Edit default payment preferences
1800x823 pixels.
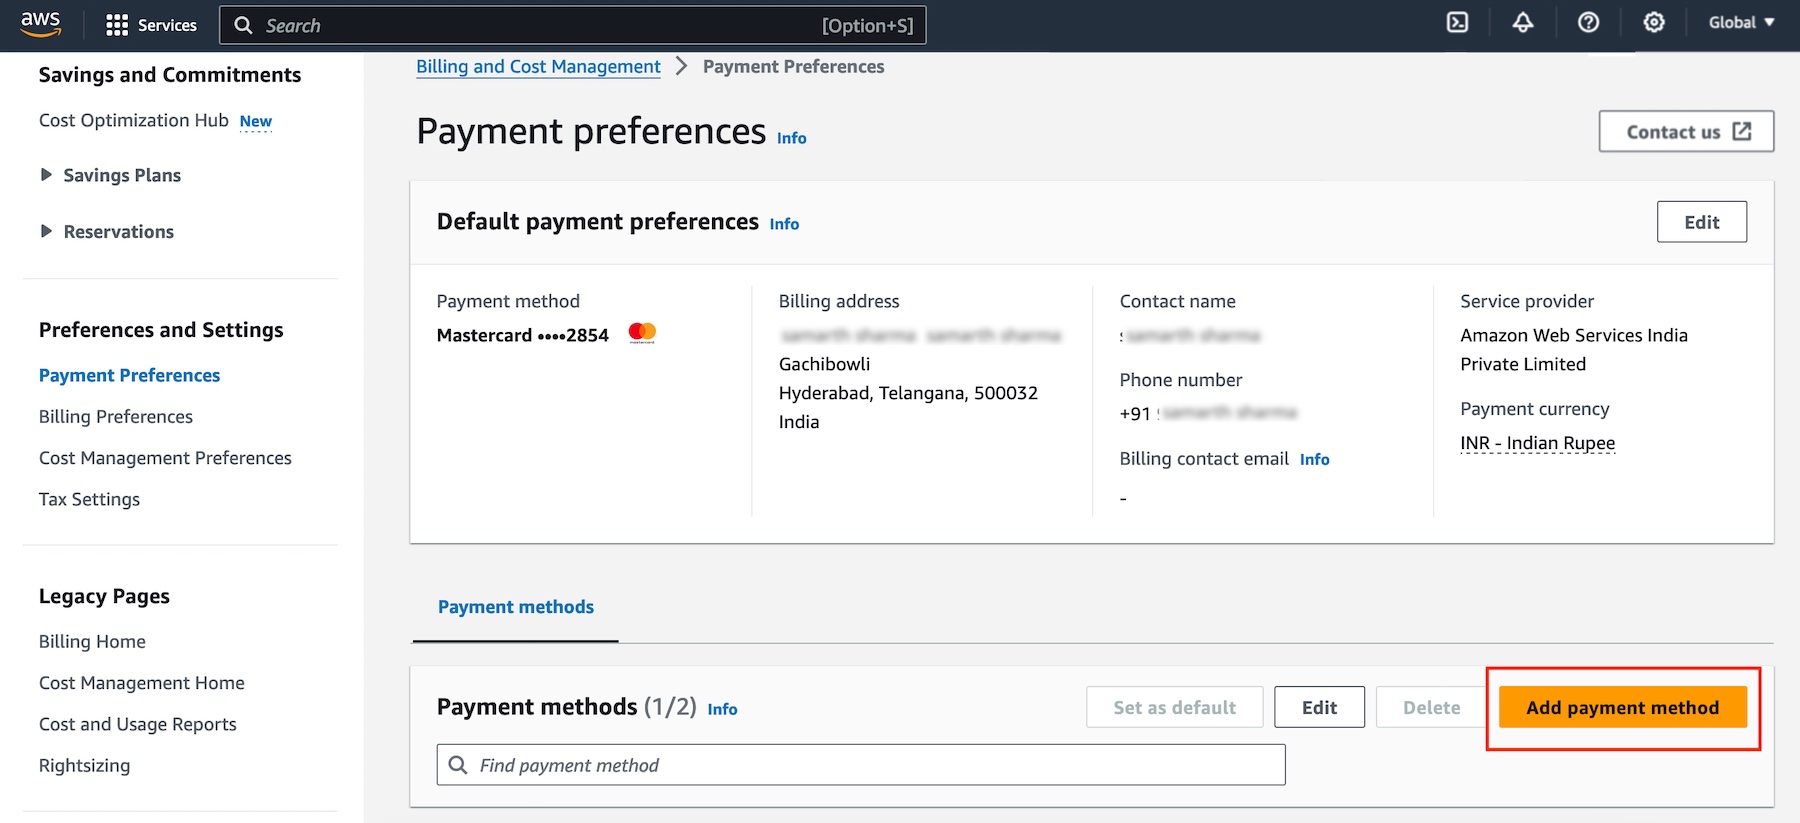pyautogui.click(x=1701, y=222)
